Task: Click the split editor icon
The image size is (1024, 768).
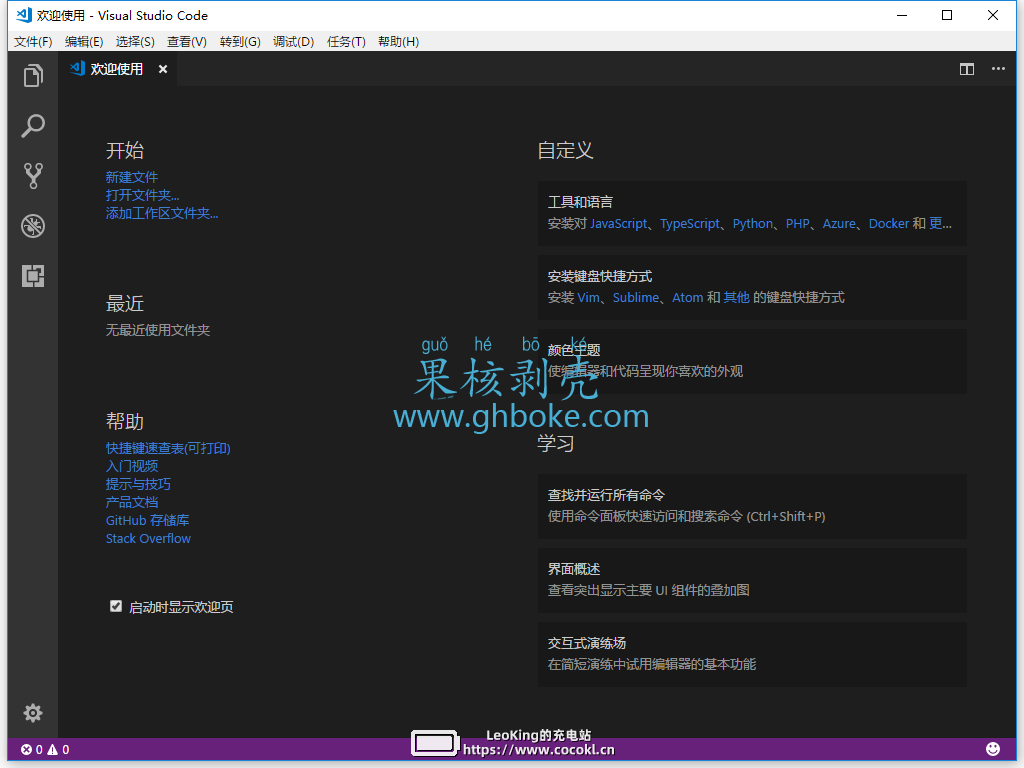Action: (967, 69)
